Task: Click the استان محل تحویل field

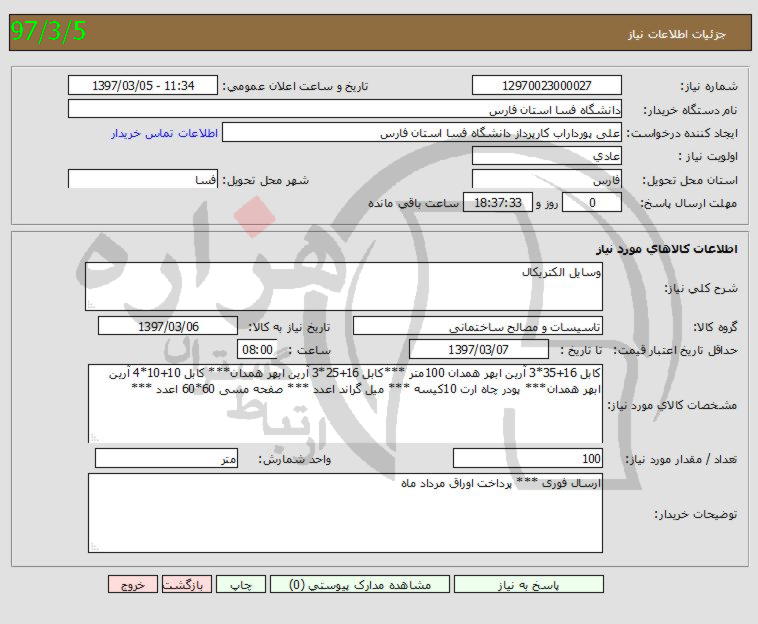Action: [x=546, y=181]
